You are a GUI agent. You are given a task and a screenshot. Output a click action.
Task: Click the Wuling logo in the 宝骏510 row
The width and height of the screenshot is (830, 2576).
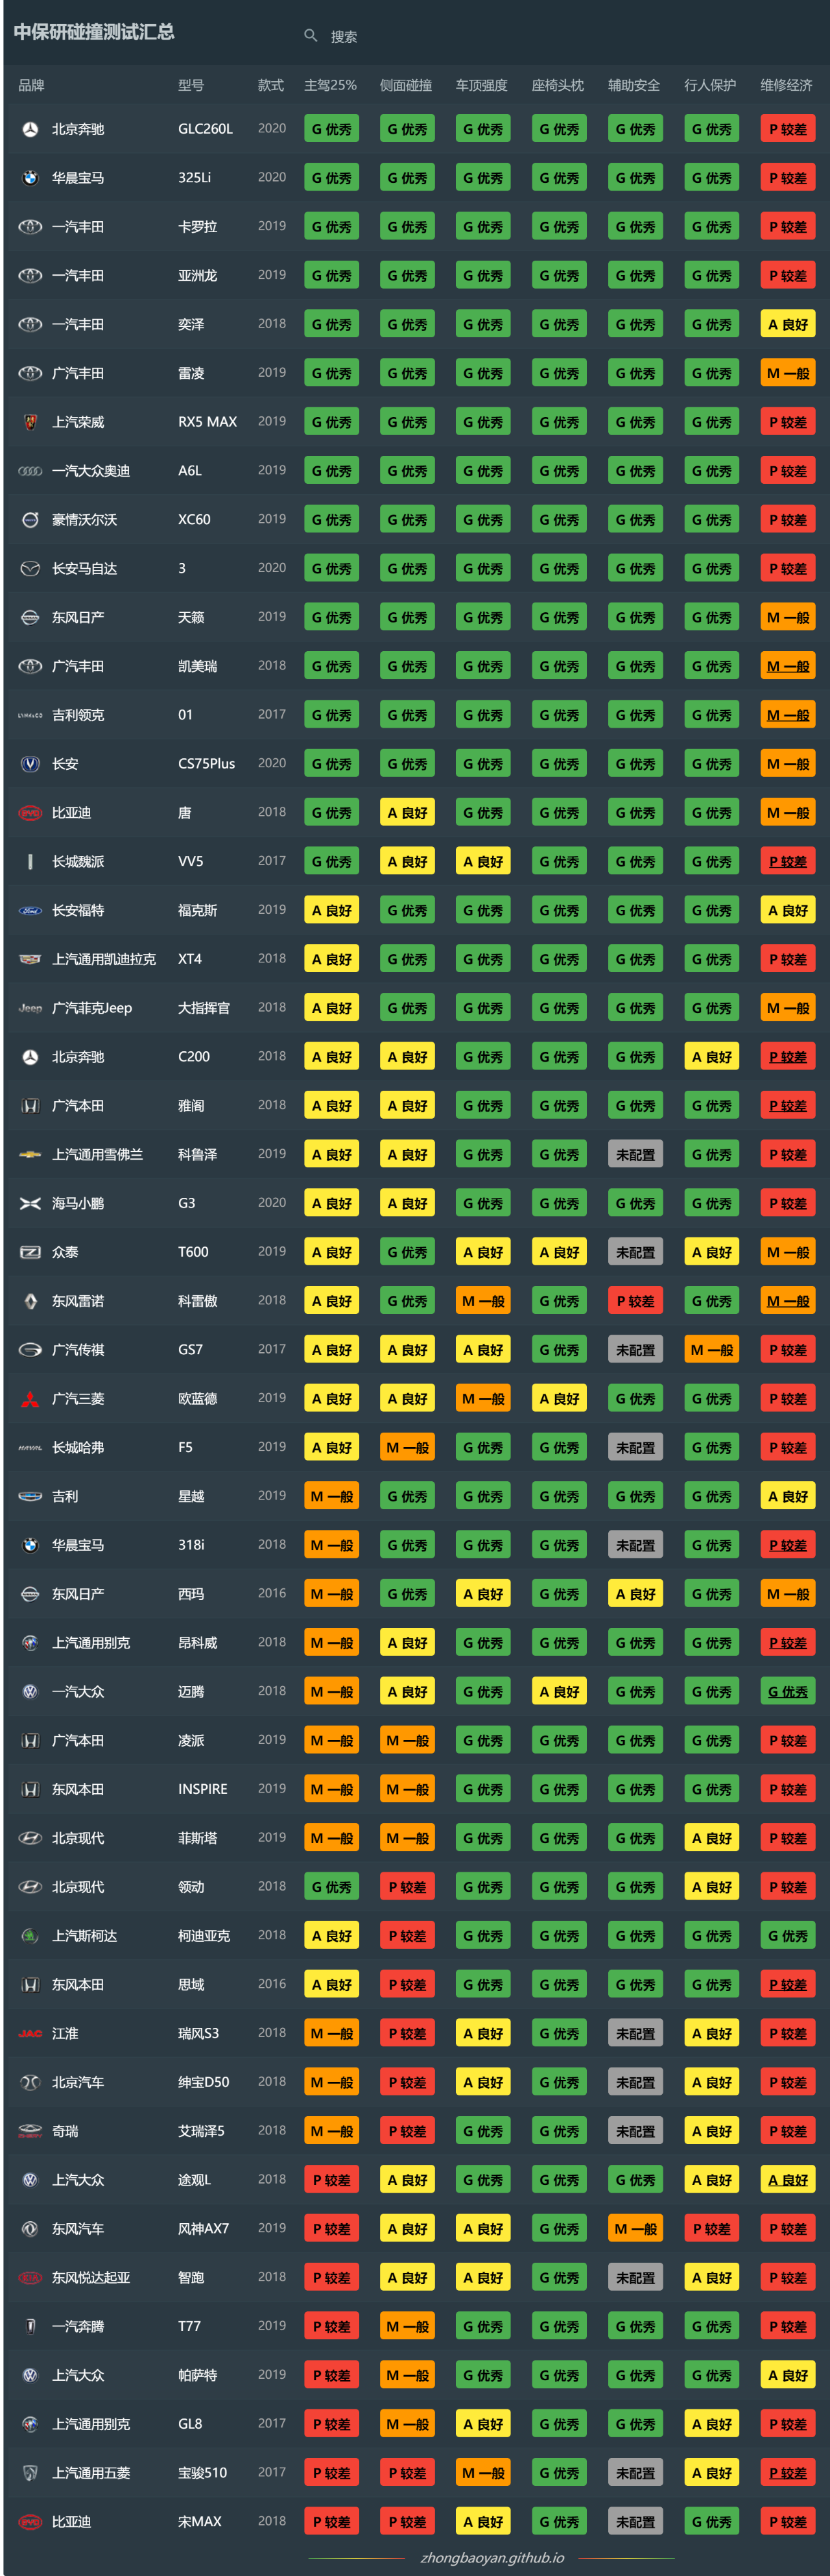pyautogui.click(x=30, y=2473)
